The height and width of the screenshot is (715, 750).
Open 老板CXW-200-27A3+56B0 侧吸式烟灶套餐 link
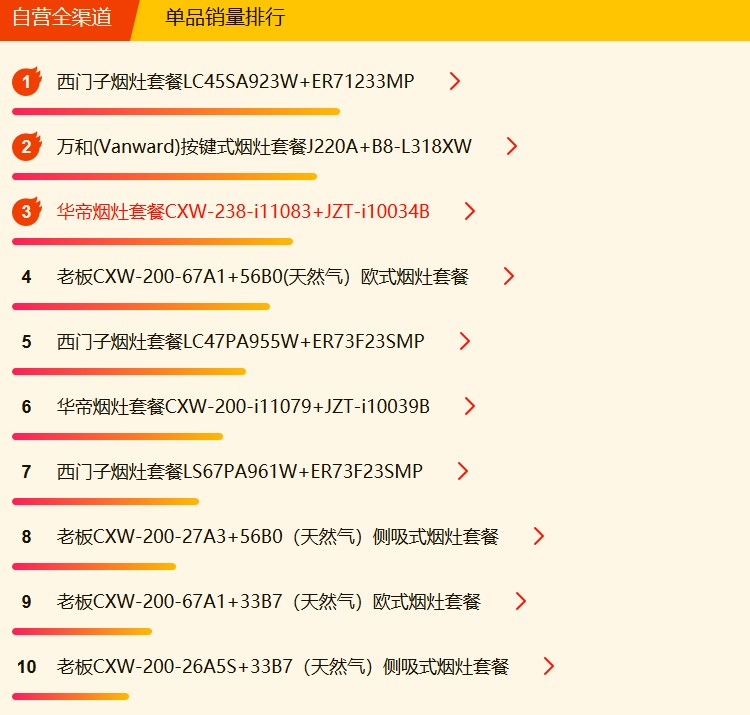(277, 537)
